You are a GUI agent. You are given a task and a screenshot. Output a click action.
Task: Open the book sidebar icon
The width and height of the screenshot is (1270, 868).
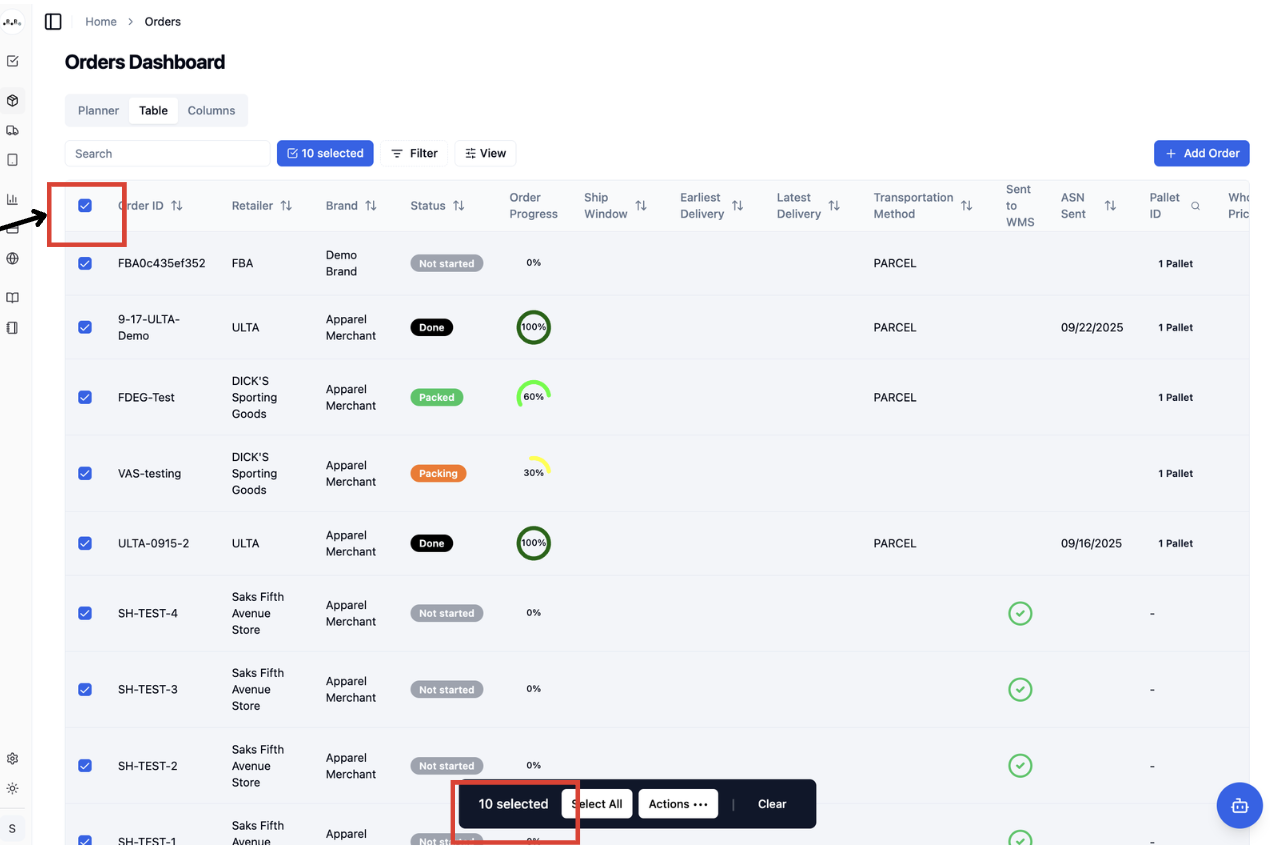coord(12,297)
